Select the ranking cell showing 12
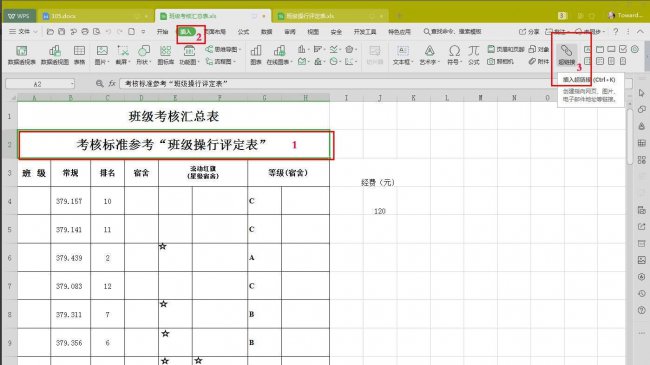650x365 pixels. point(107,286)
